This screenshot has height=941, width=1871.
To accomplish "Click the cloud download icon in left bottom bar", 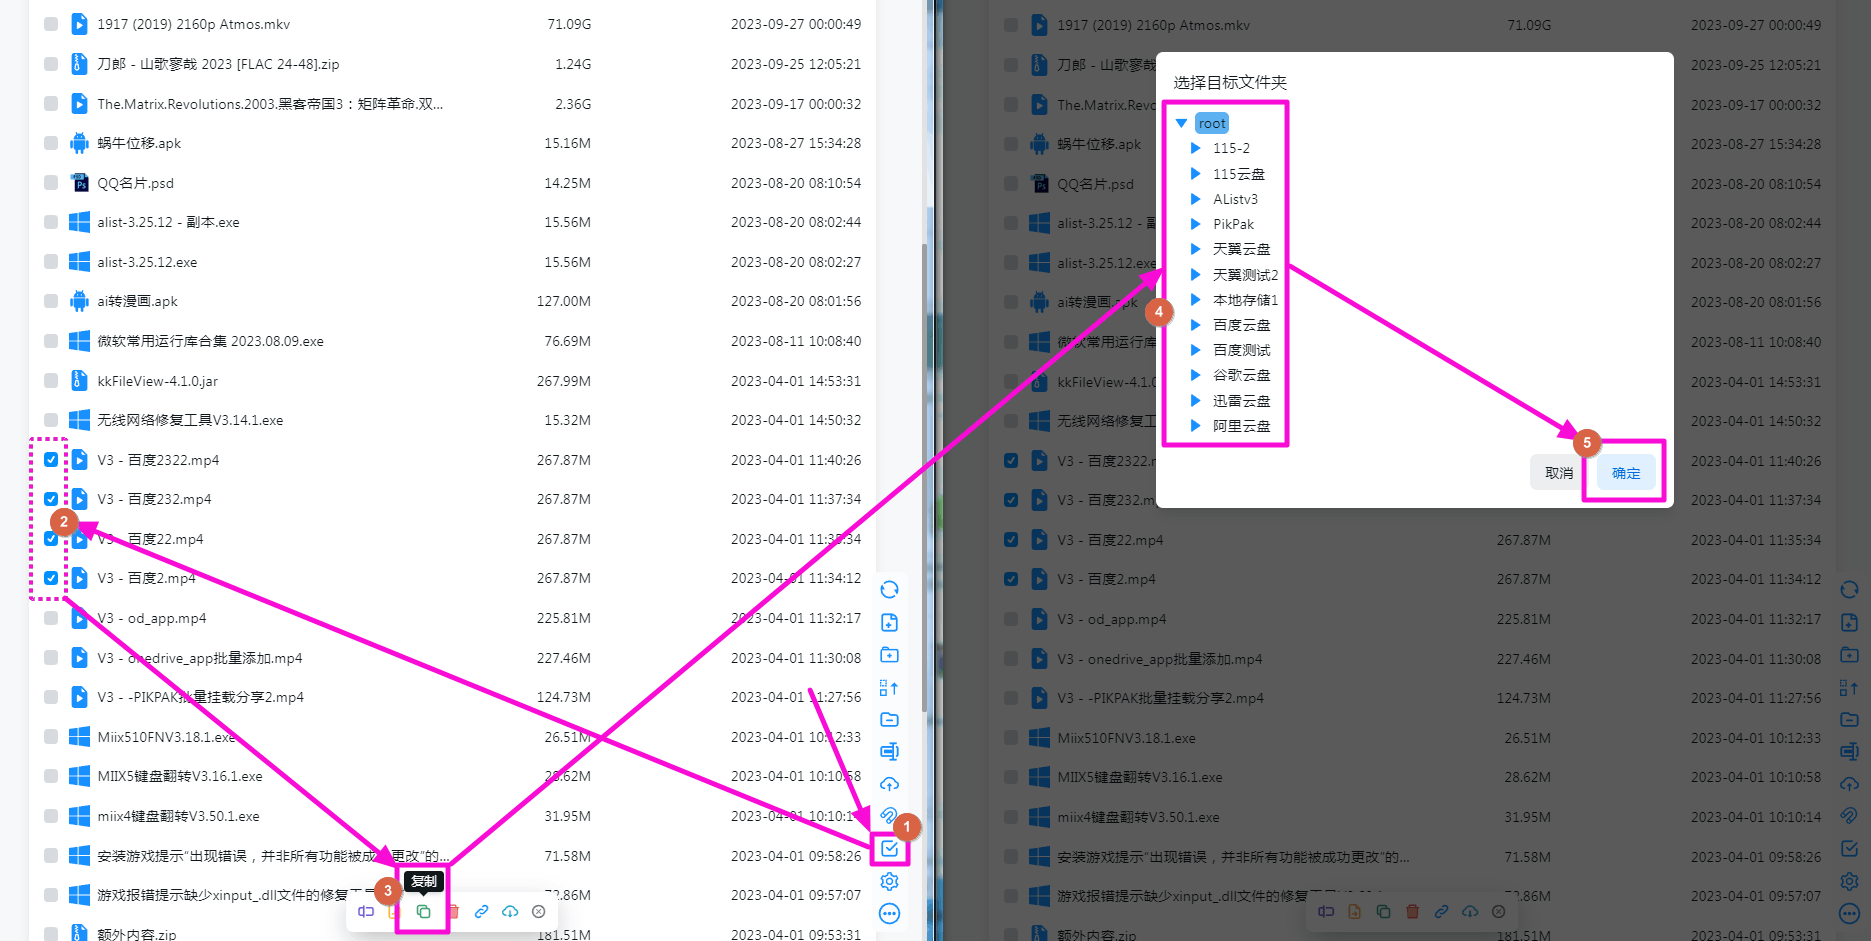I will coord(510,911).
